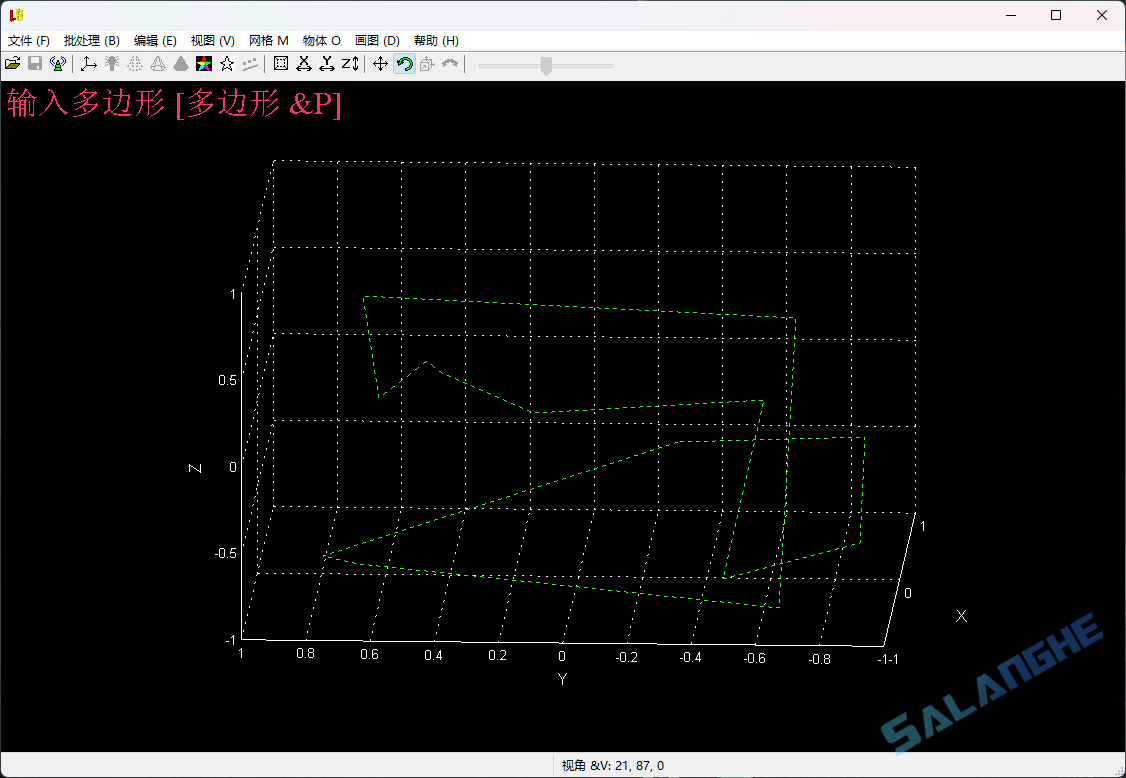Click the selection rectangle icon
Viewport: 1126px width, 778px height.
pyautogui.click(x=281, y=63)
